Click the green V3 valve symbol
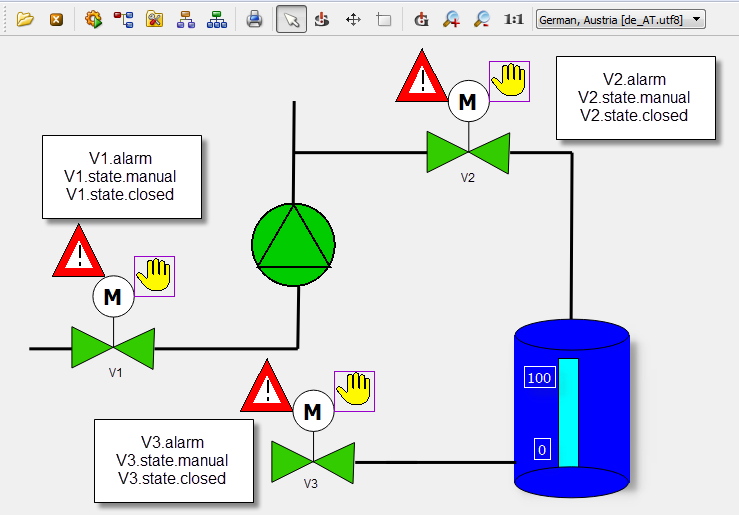This screenshot has width=739, height=515. 312,461
